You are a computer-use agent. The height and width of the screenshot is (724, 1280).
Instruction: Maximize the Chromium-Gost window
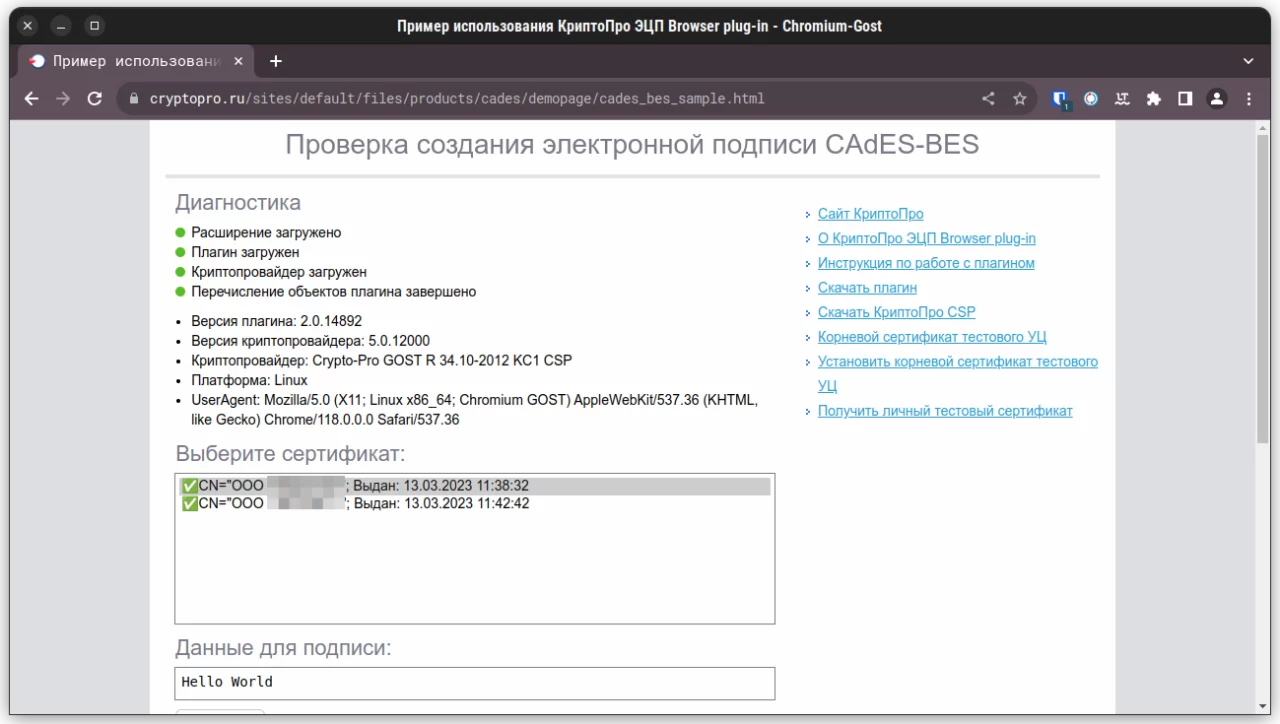pyautogui.click(x=94, y=25)
